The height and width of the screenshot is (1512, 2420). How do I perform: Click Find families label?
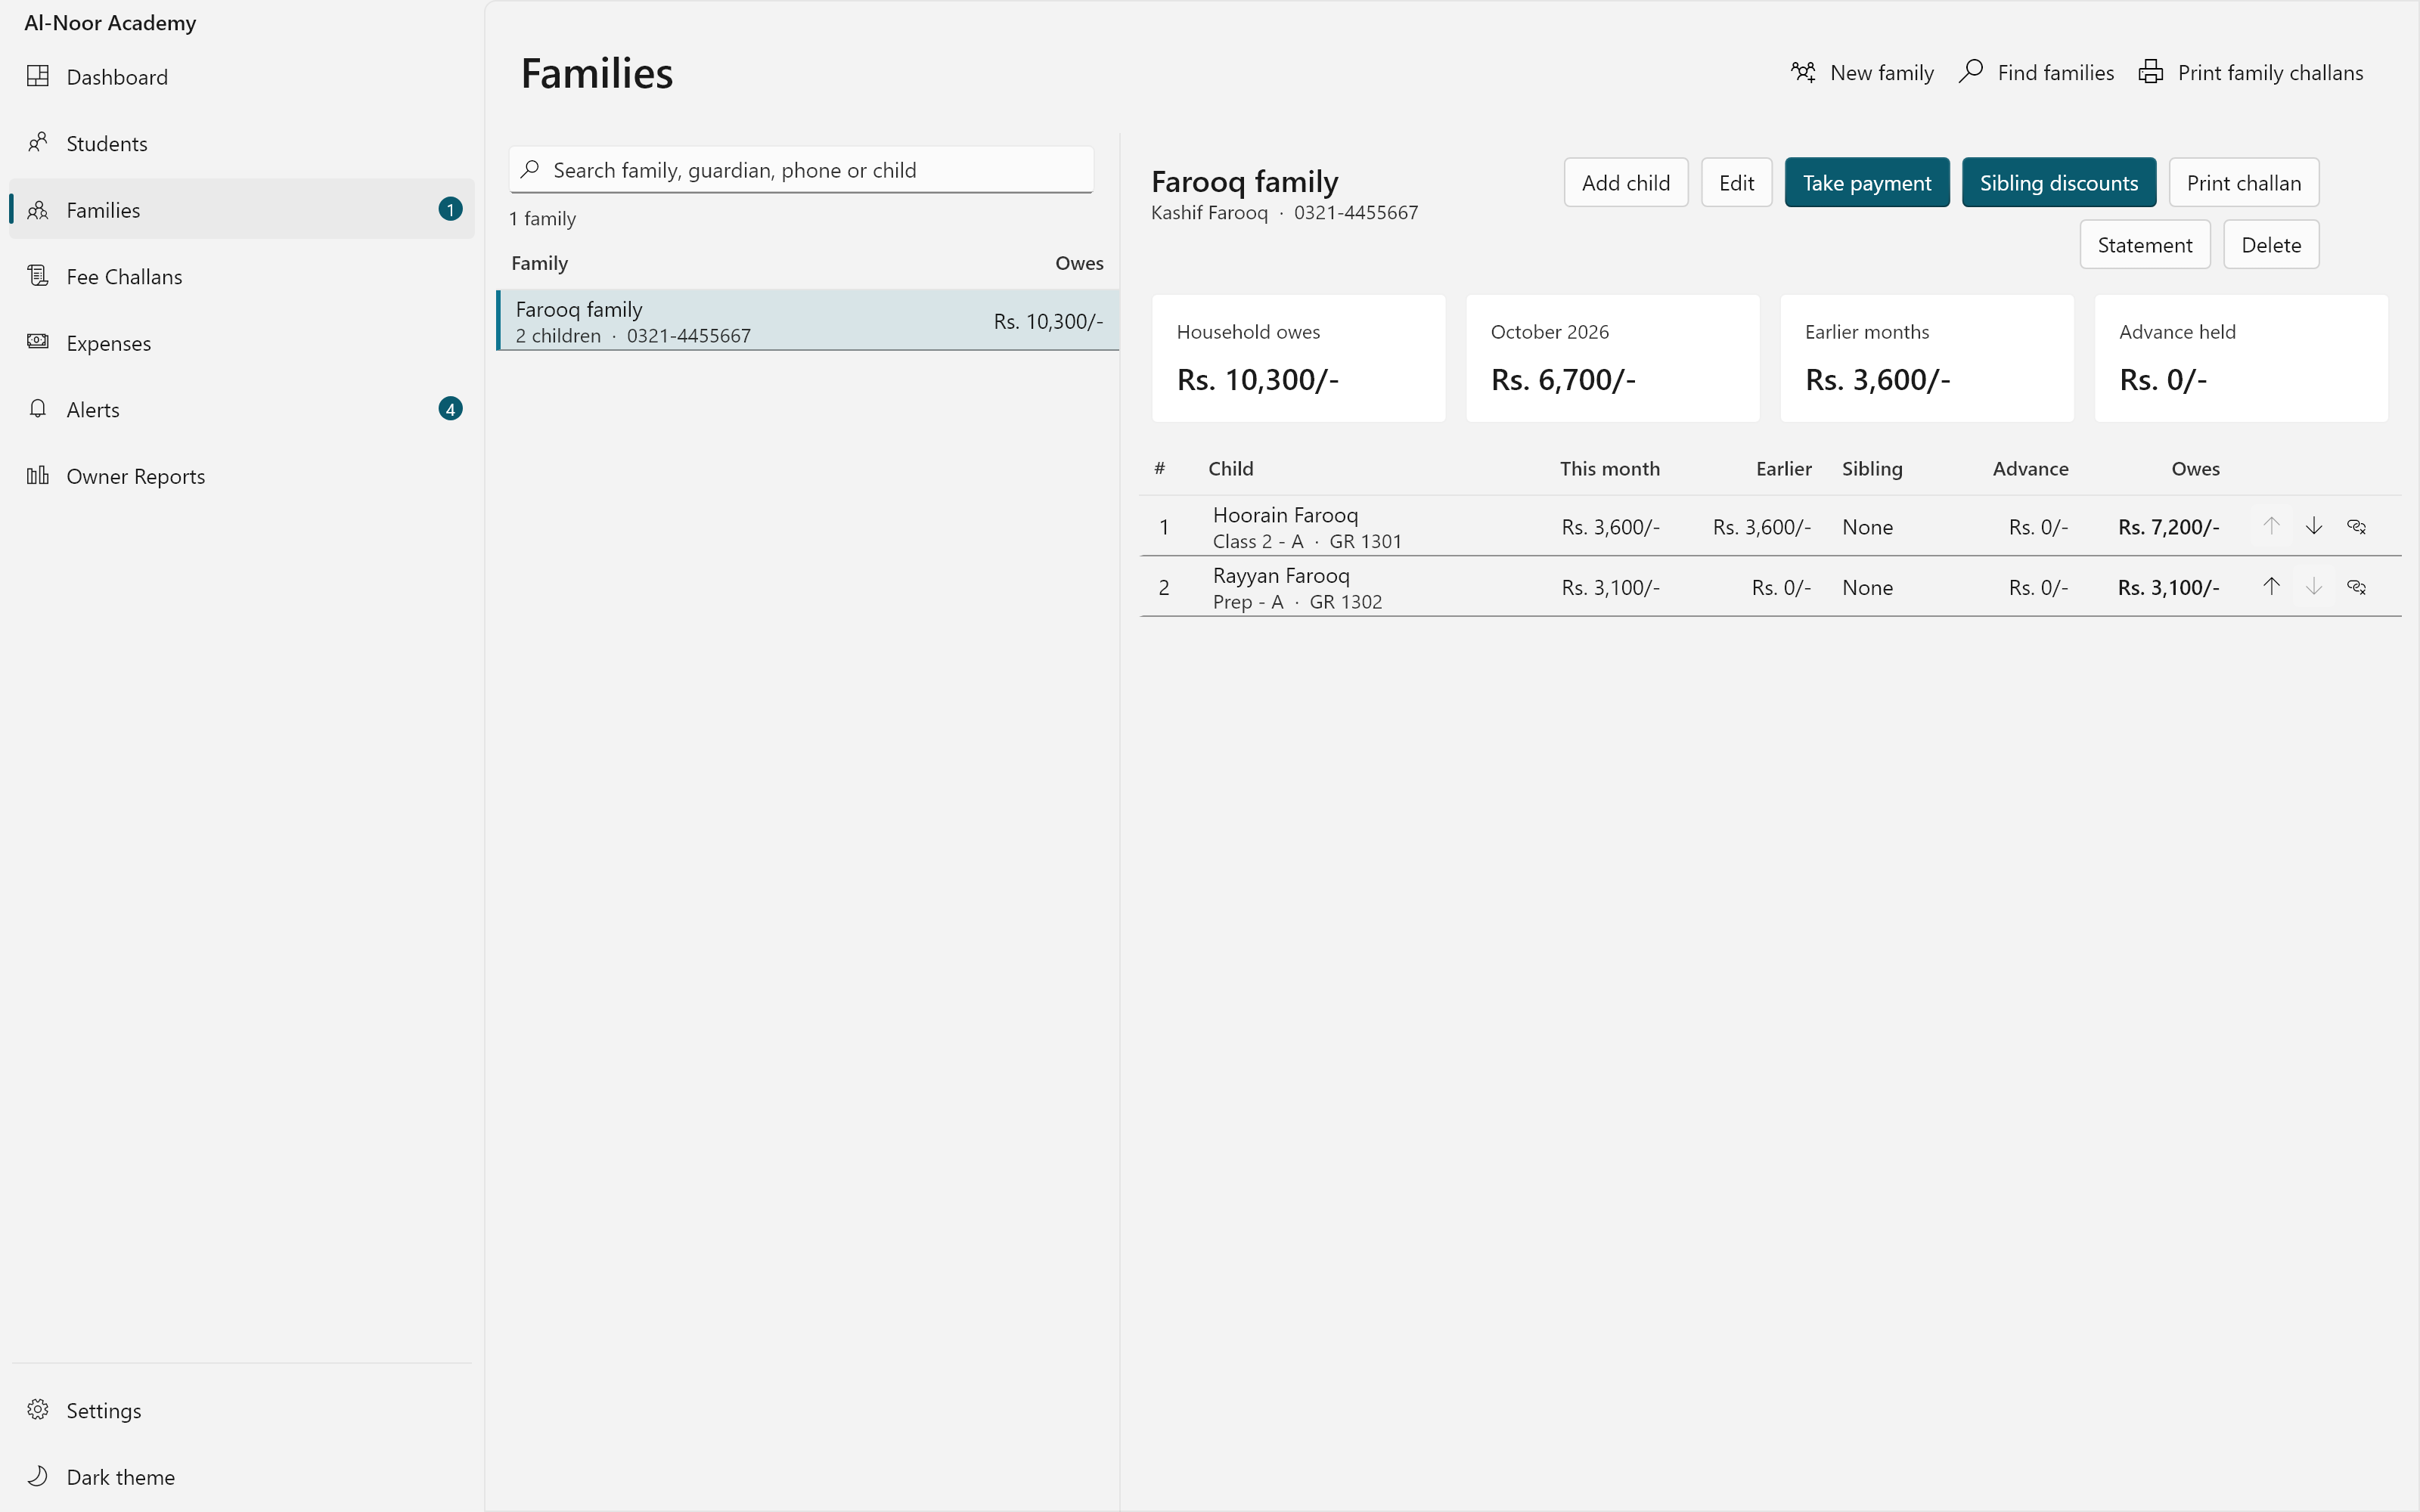click(2056, 72)
